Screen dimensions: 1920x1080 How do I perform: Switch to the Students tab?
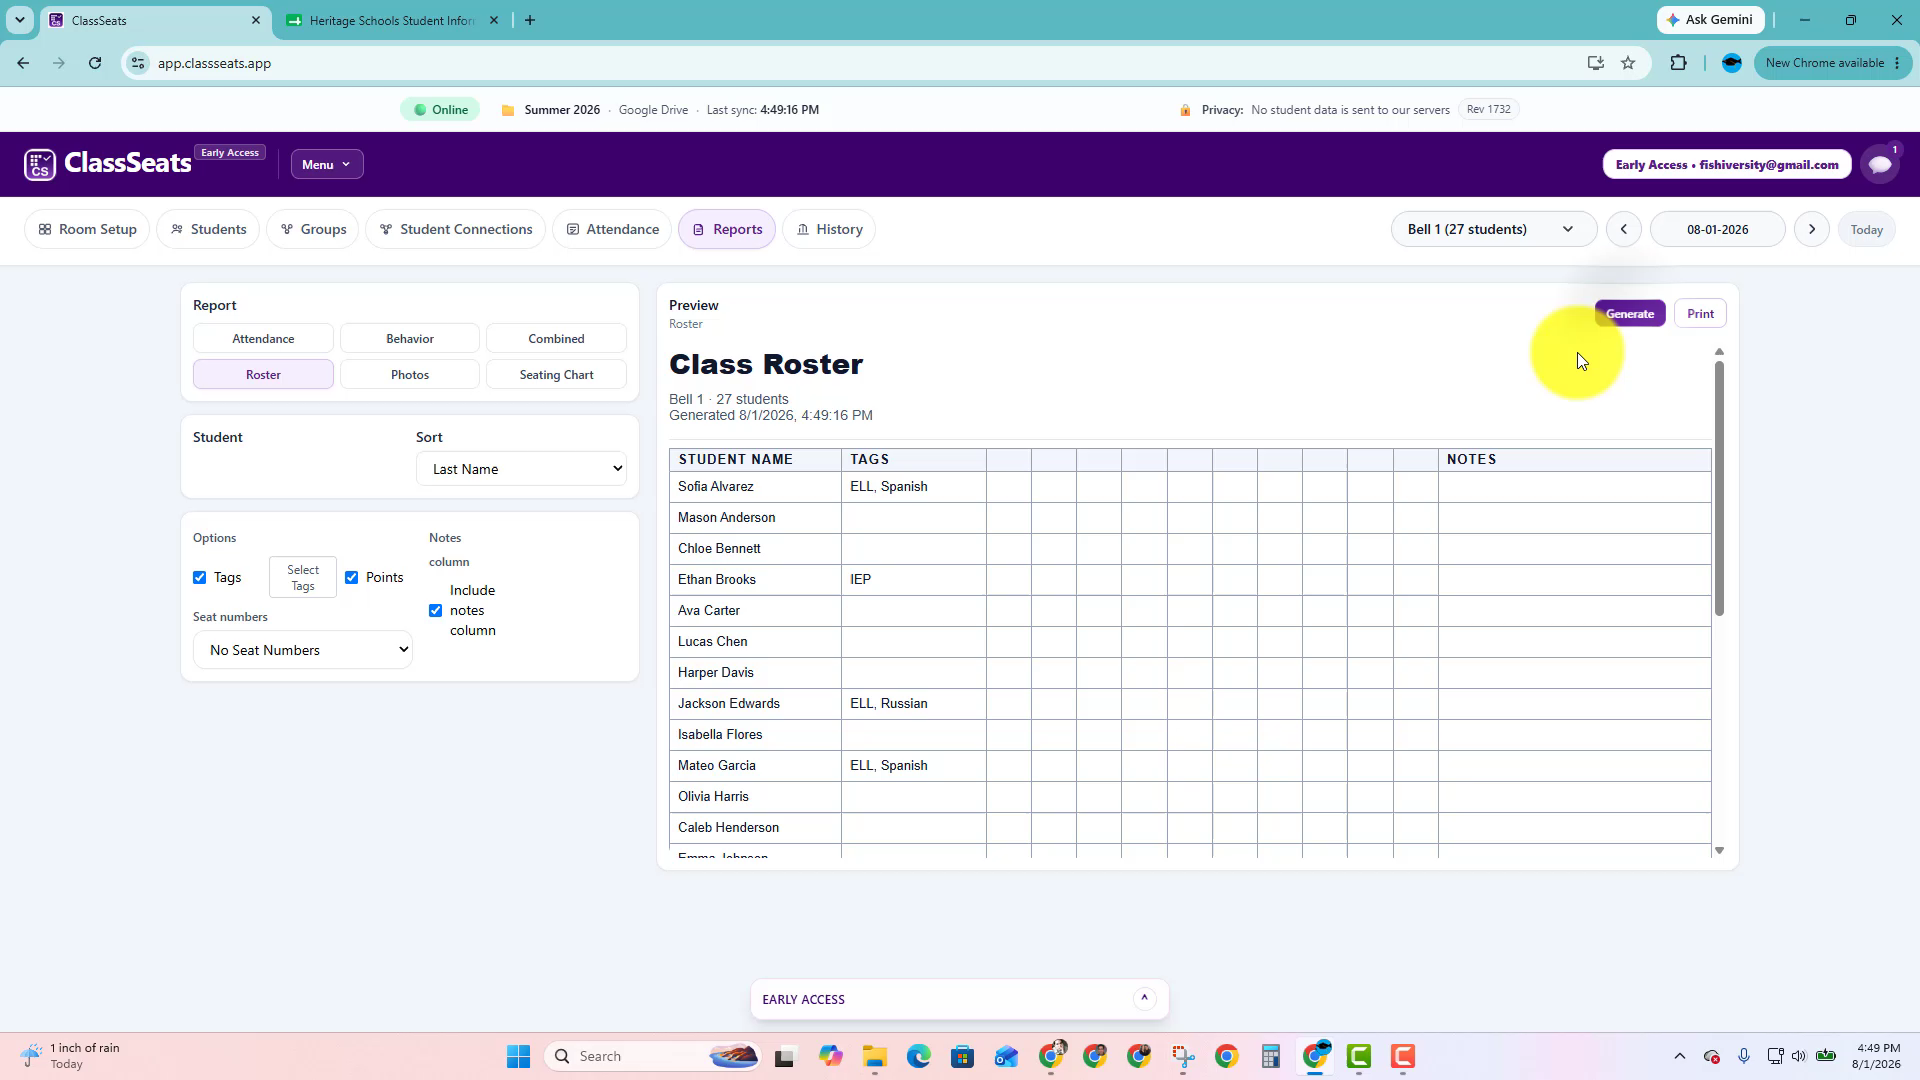tap(208, 229)
